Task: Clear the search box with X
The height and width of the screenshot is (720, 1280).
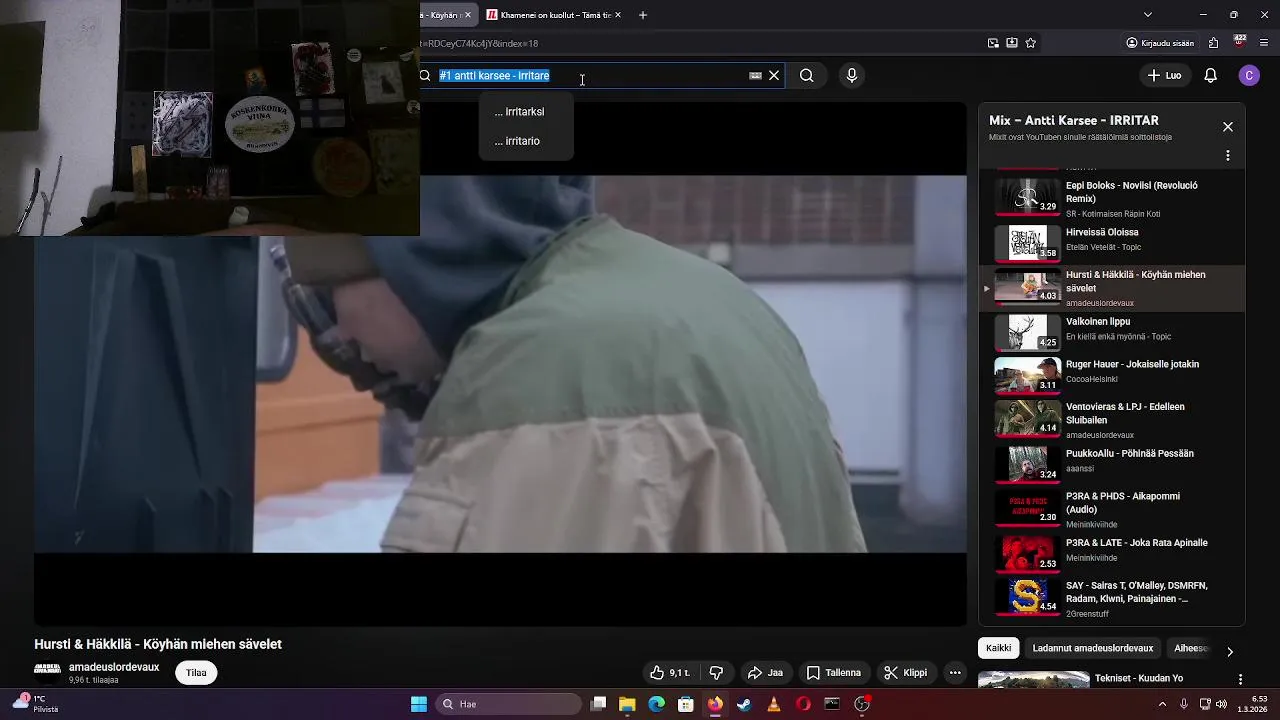Action: (x=774, y=76)
